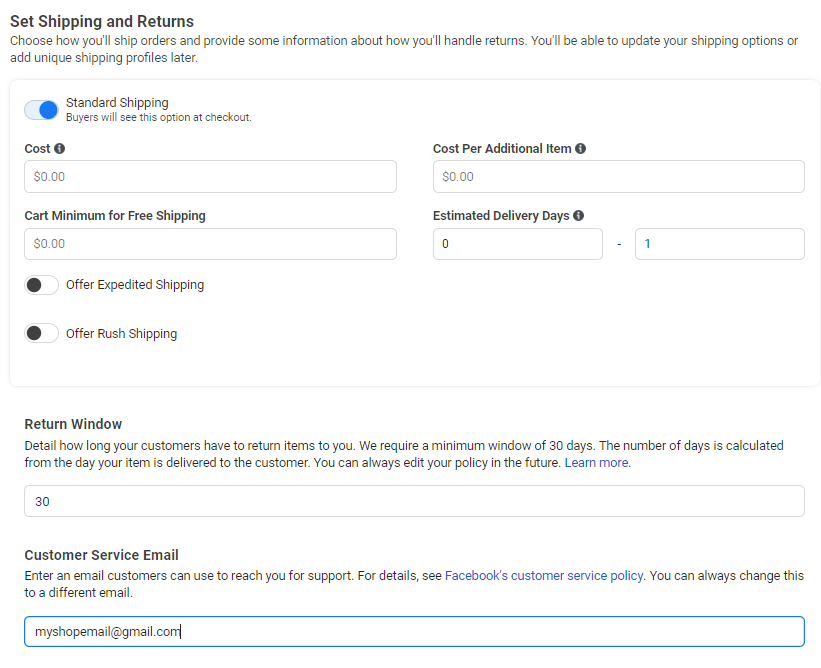Select the Cart Minimum for Free Shipping input
The width and height of the screenshot is (821, 668).
click(x=210, y=244)
